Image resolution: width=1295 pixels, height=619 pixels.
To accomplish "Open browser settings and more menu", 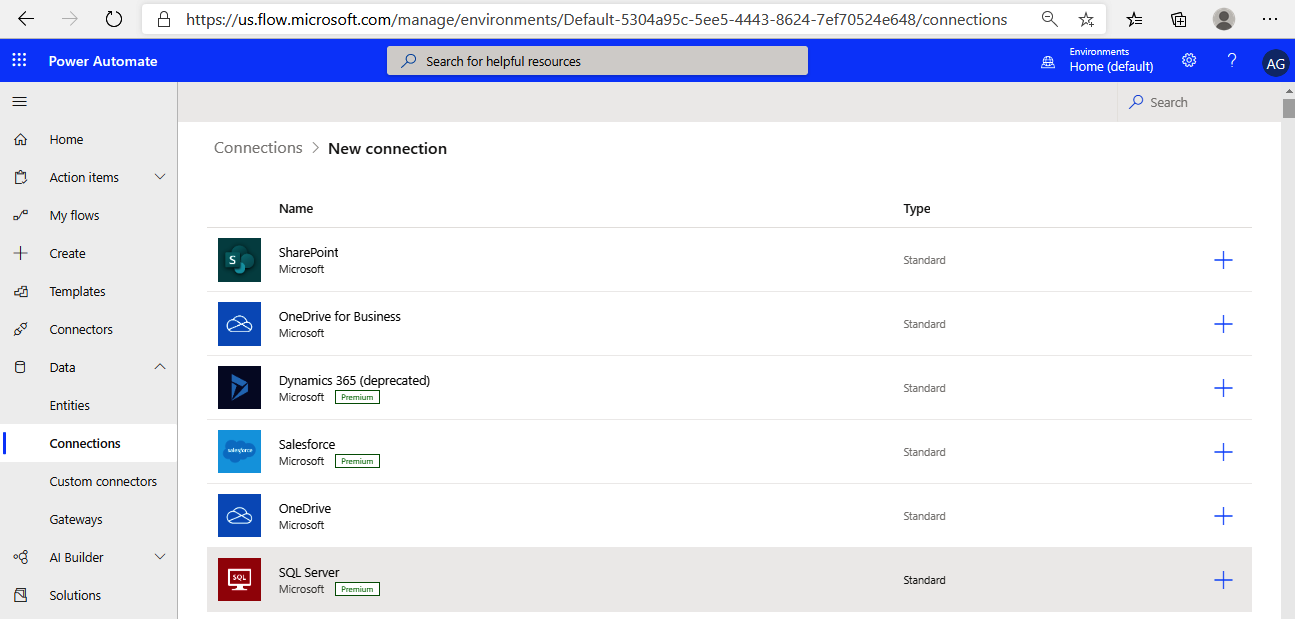I will [x=1270, y=19].
